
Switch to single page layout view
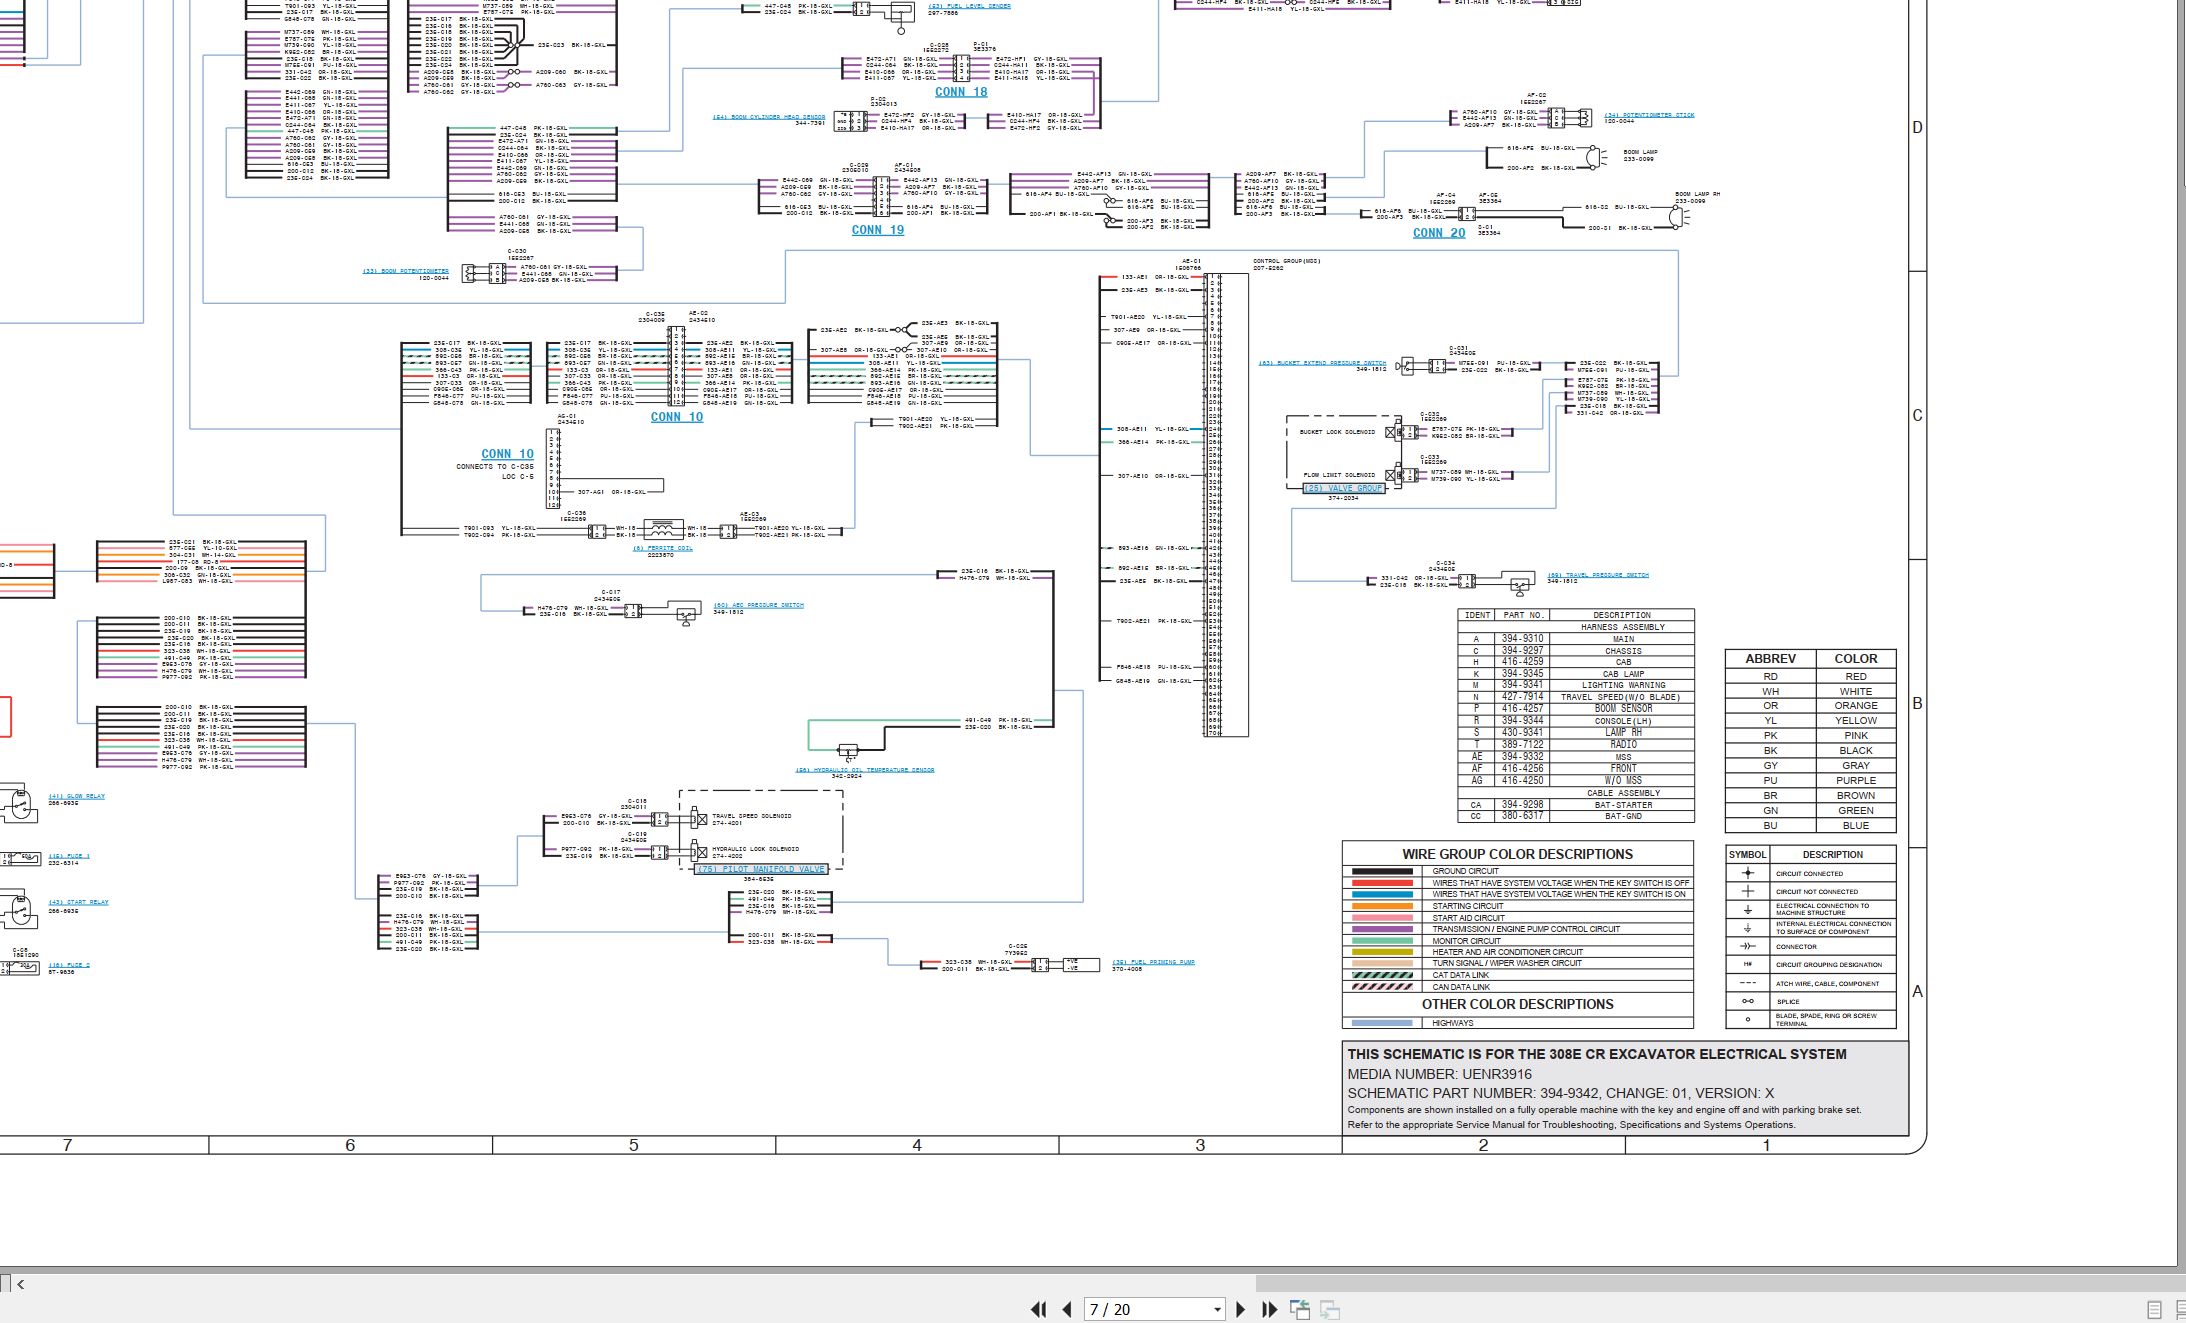[x=2155, y=1310]
